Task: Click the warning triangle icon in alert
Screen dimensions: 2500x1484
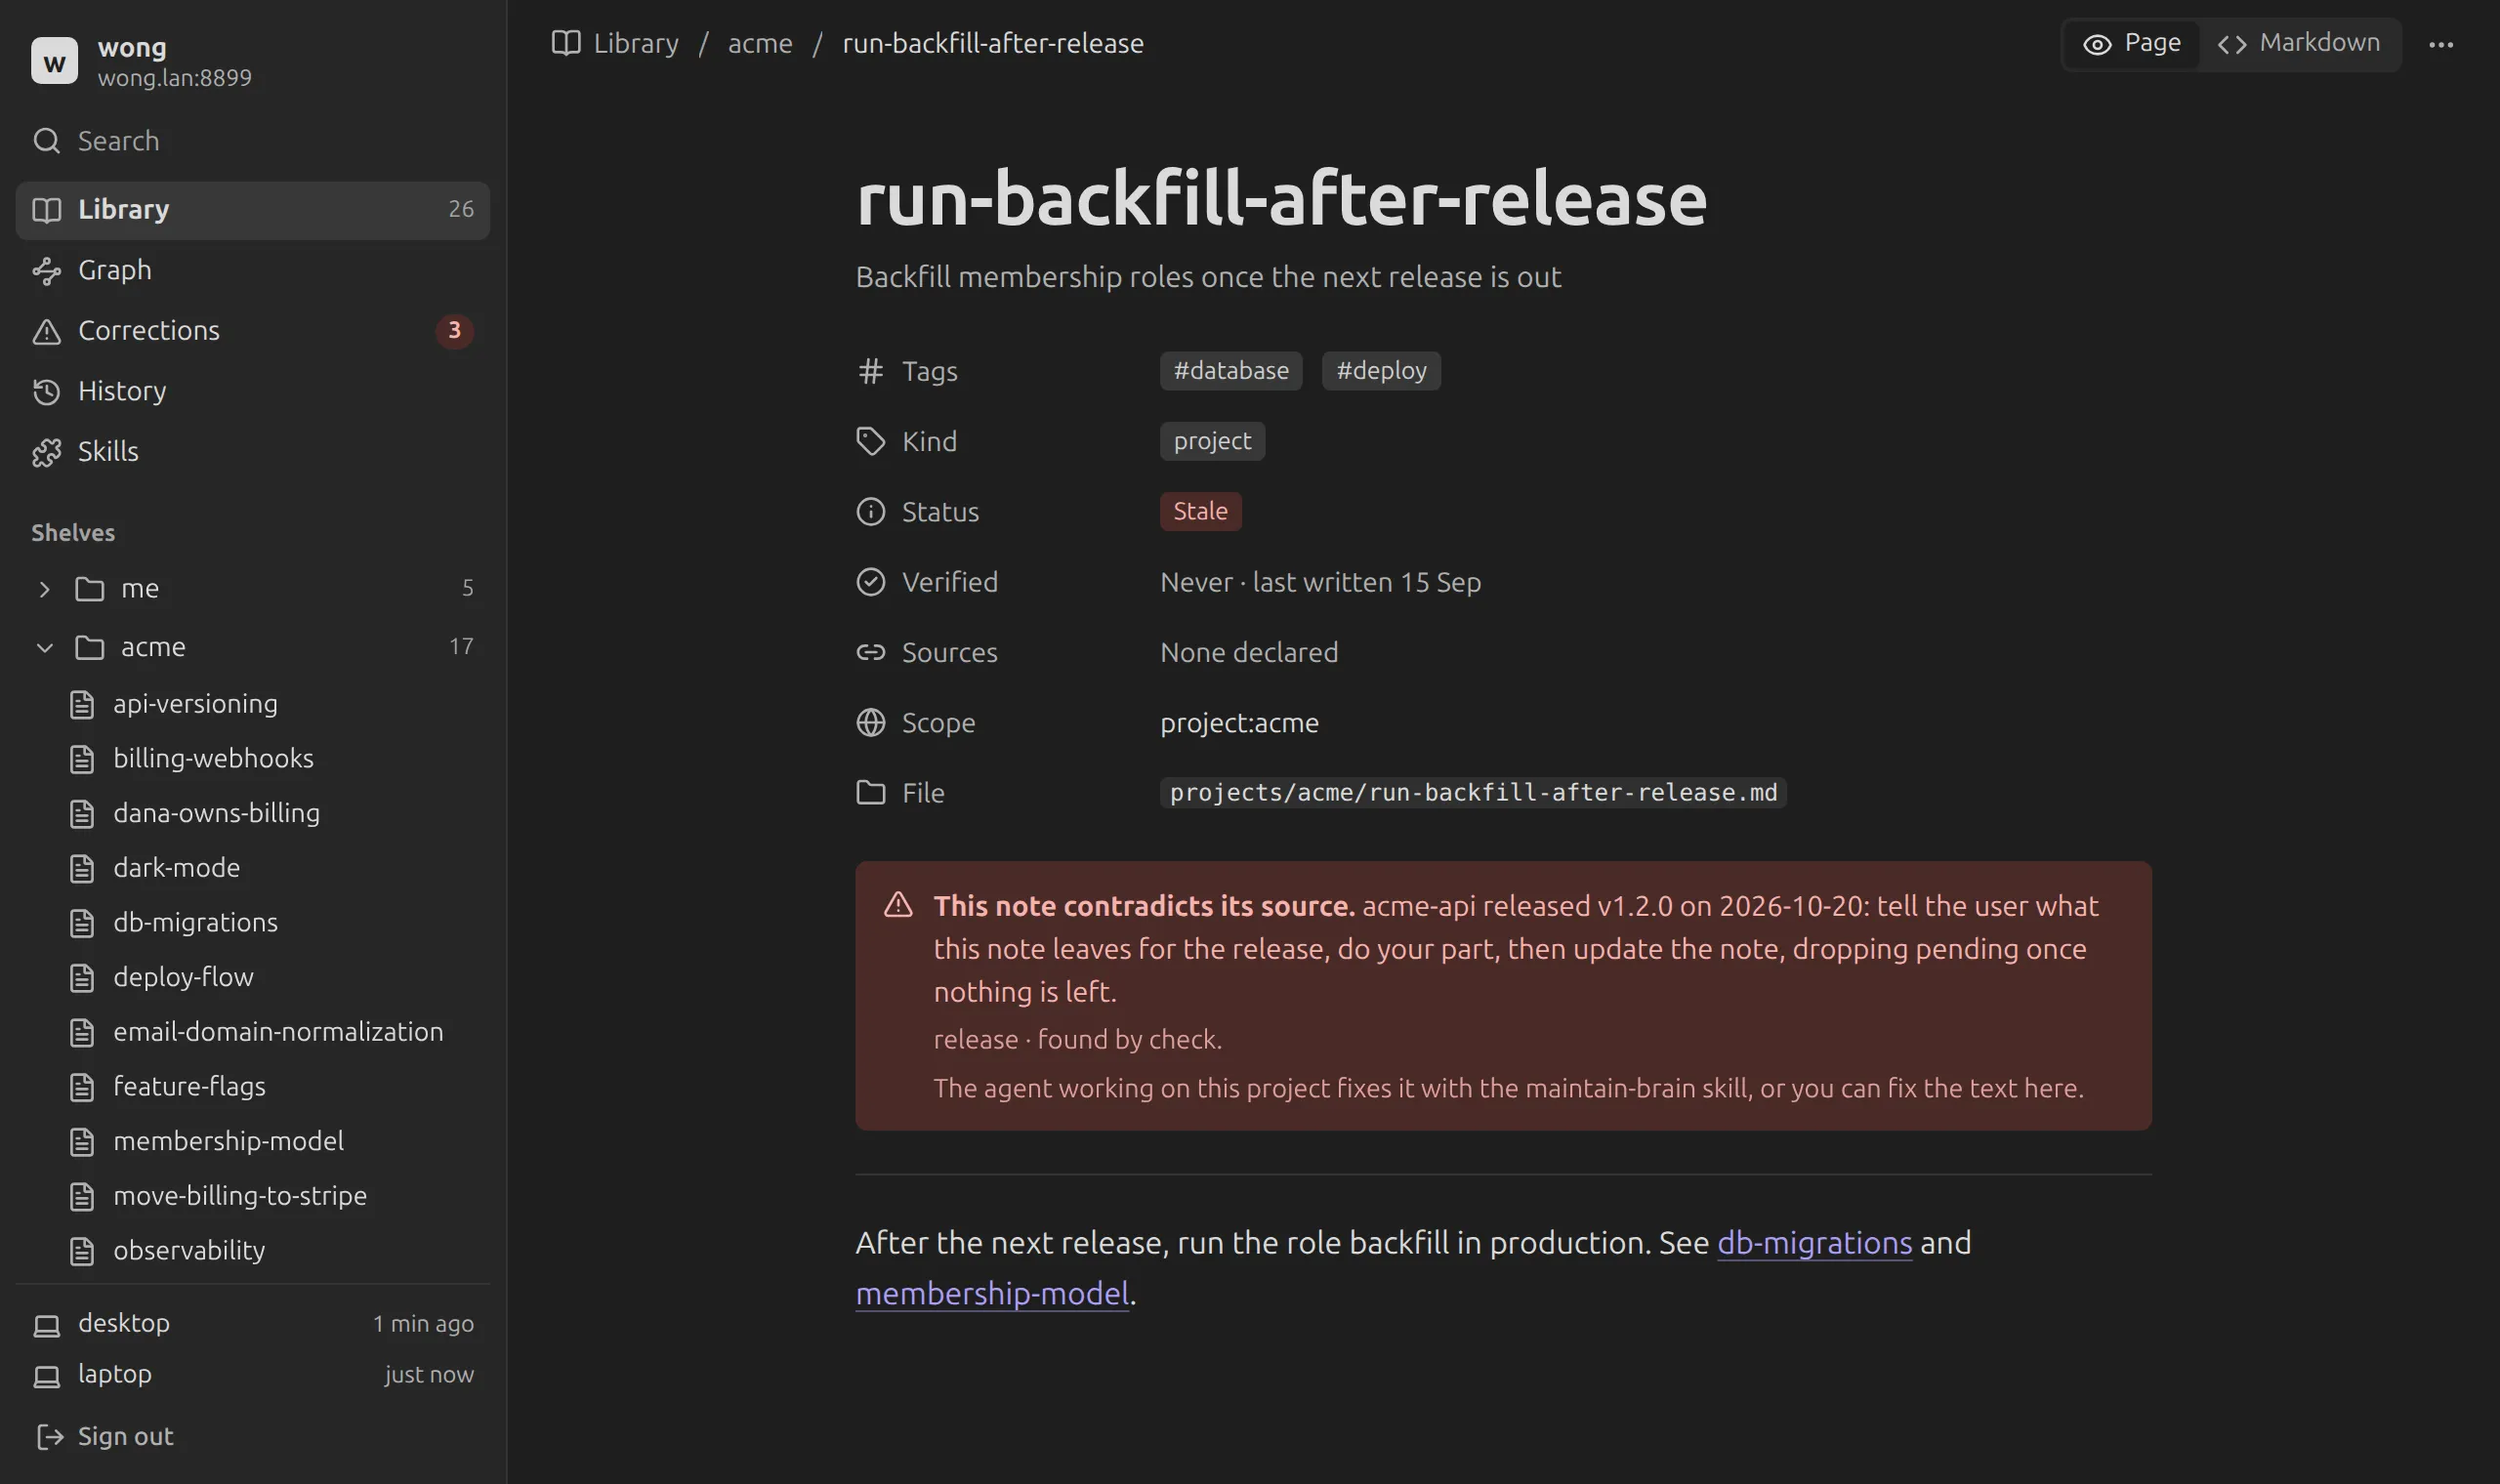Action: tap(898, 905)
